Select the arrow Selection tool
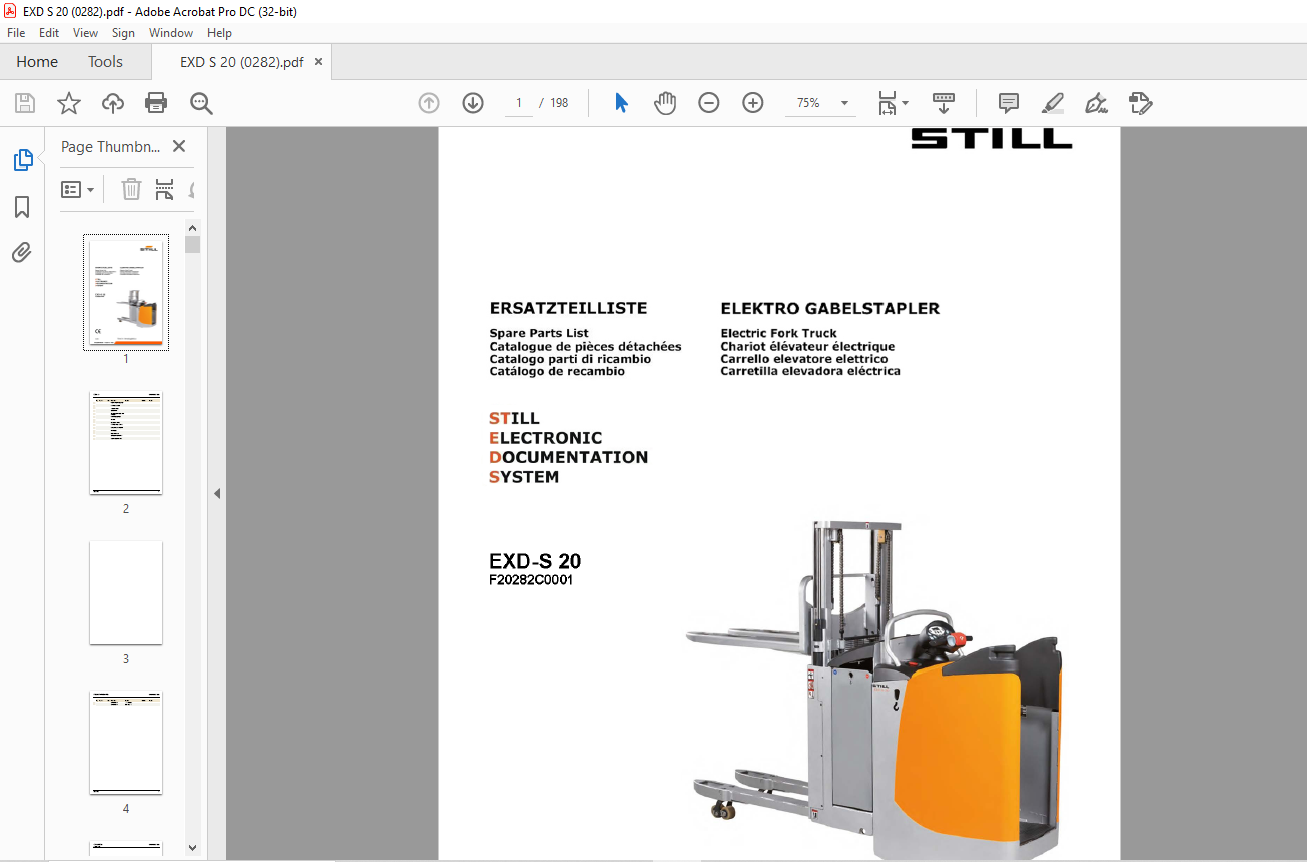The height and width of the screenshot is (862, 1307). [621, 103]
